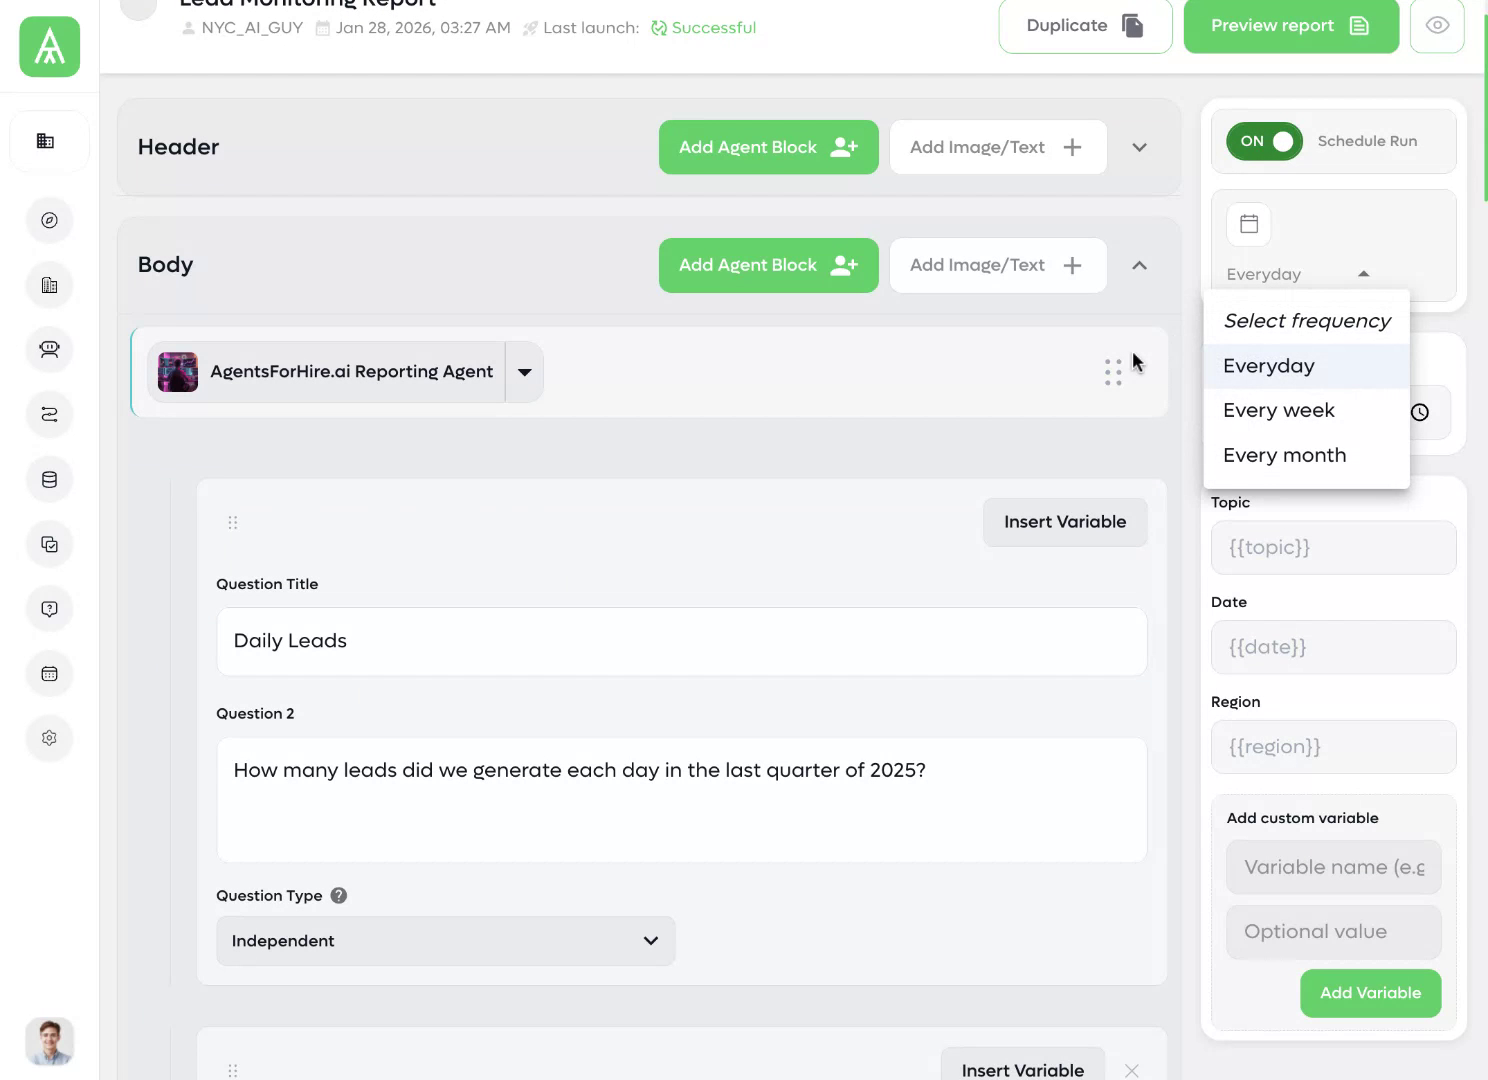
Task: Click Insert Variable for Daily Leads question
Action: [x=1065, y=522]
